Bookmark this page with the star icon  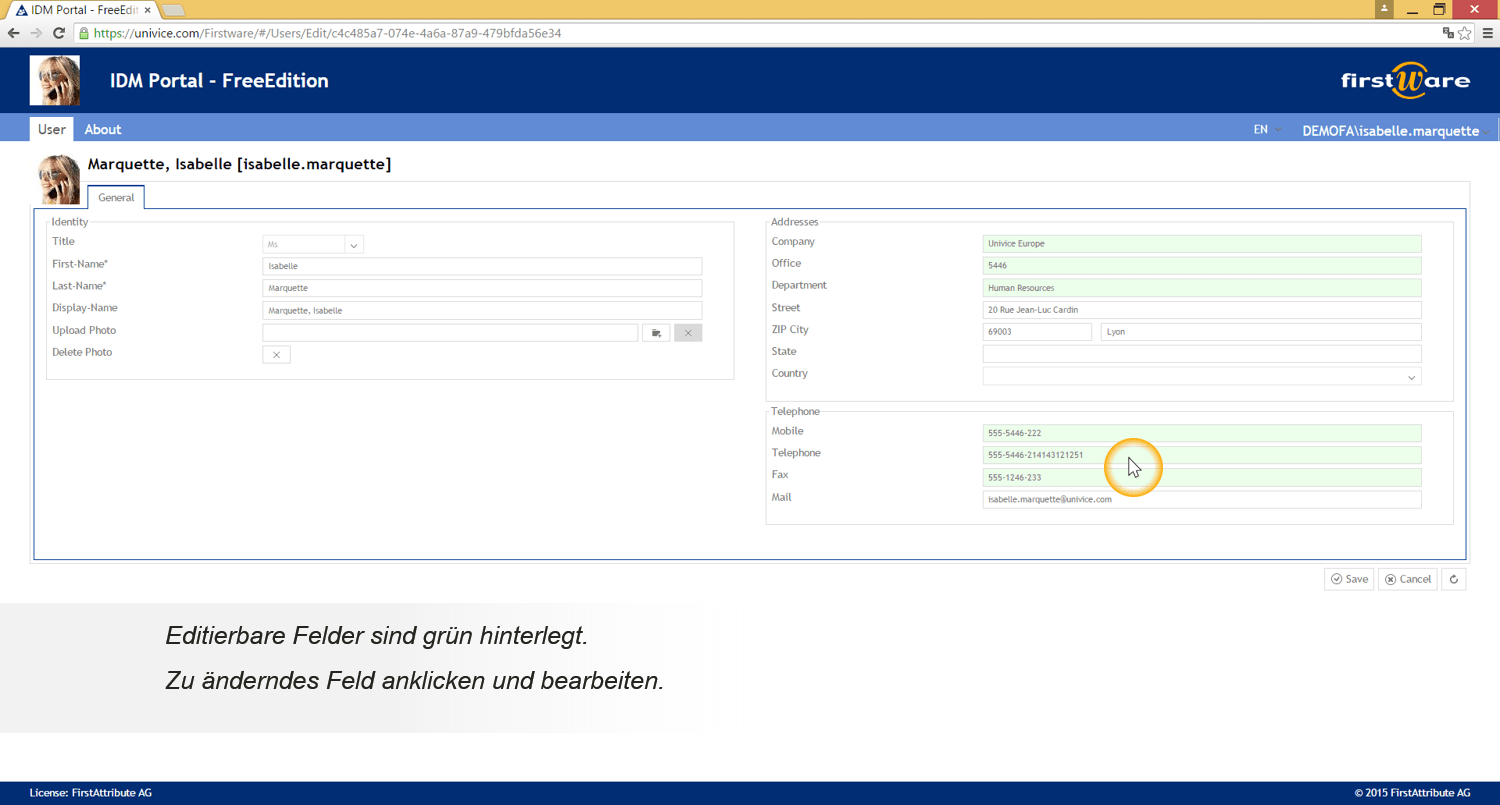point(1465,33)
